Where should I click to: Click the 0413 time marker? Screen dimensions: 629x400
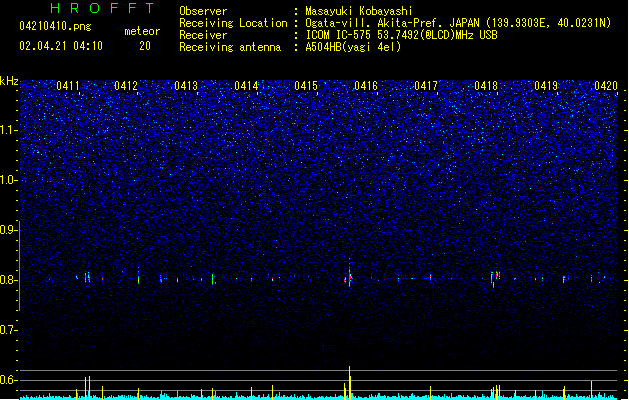point(186,86)
